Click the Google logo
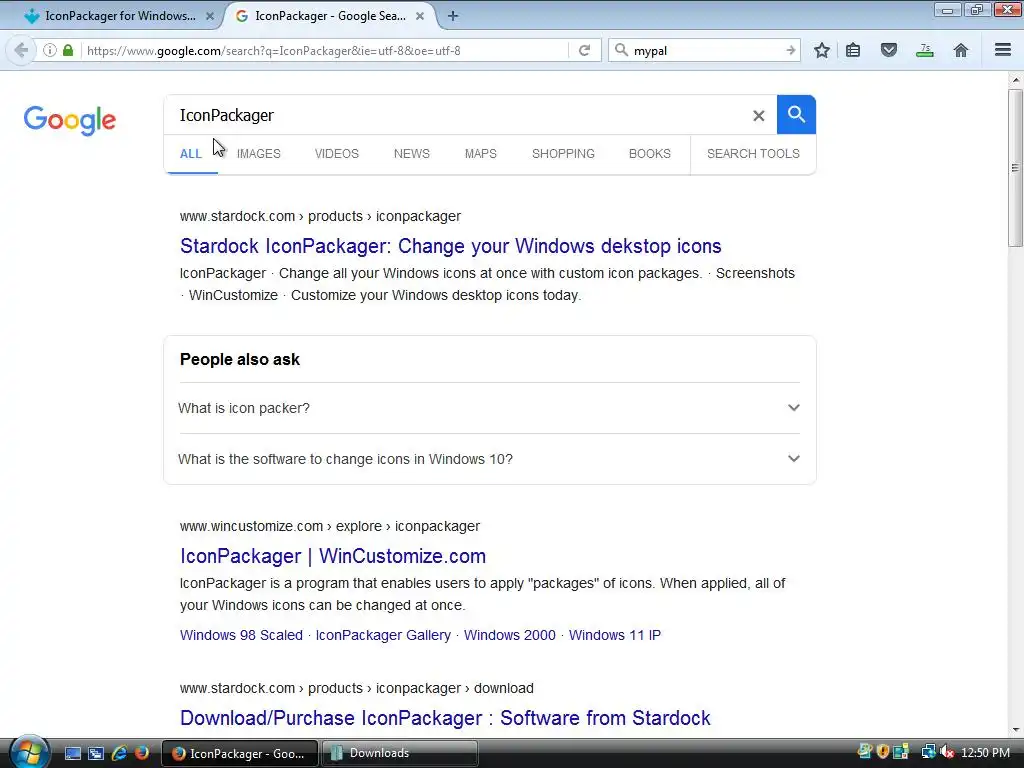Viewport: 1024px width, 768px height. pyautogui.click(x=70, y=120)
